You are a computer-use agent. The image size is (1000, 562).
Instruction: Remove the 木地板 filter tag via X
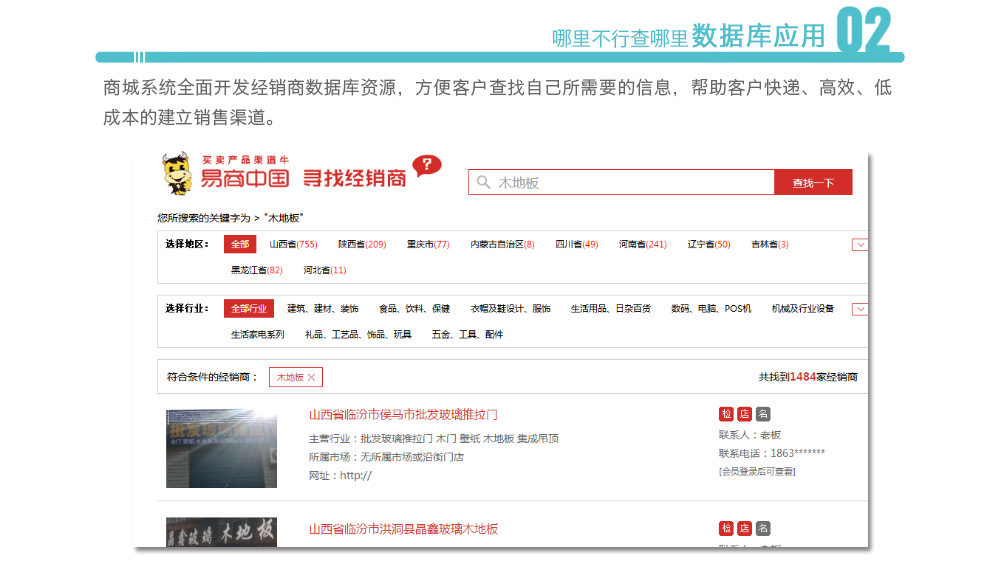(x=311, y=378)
